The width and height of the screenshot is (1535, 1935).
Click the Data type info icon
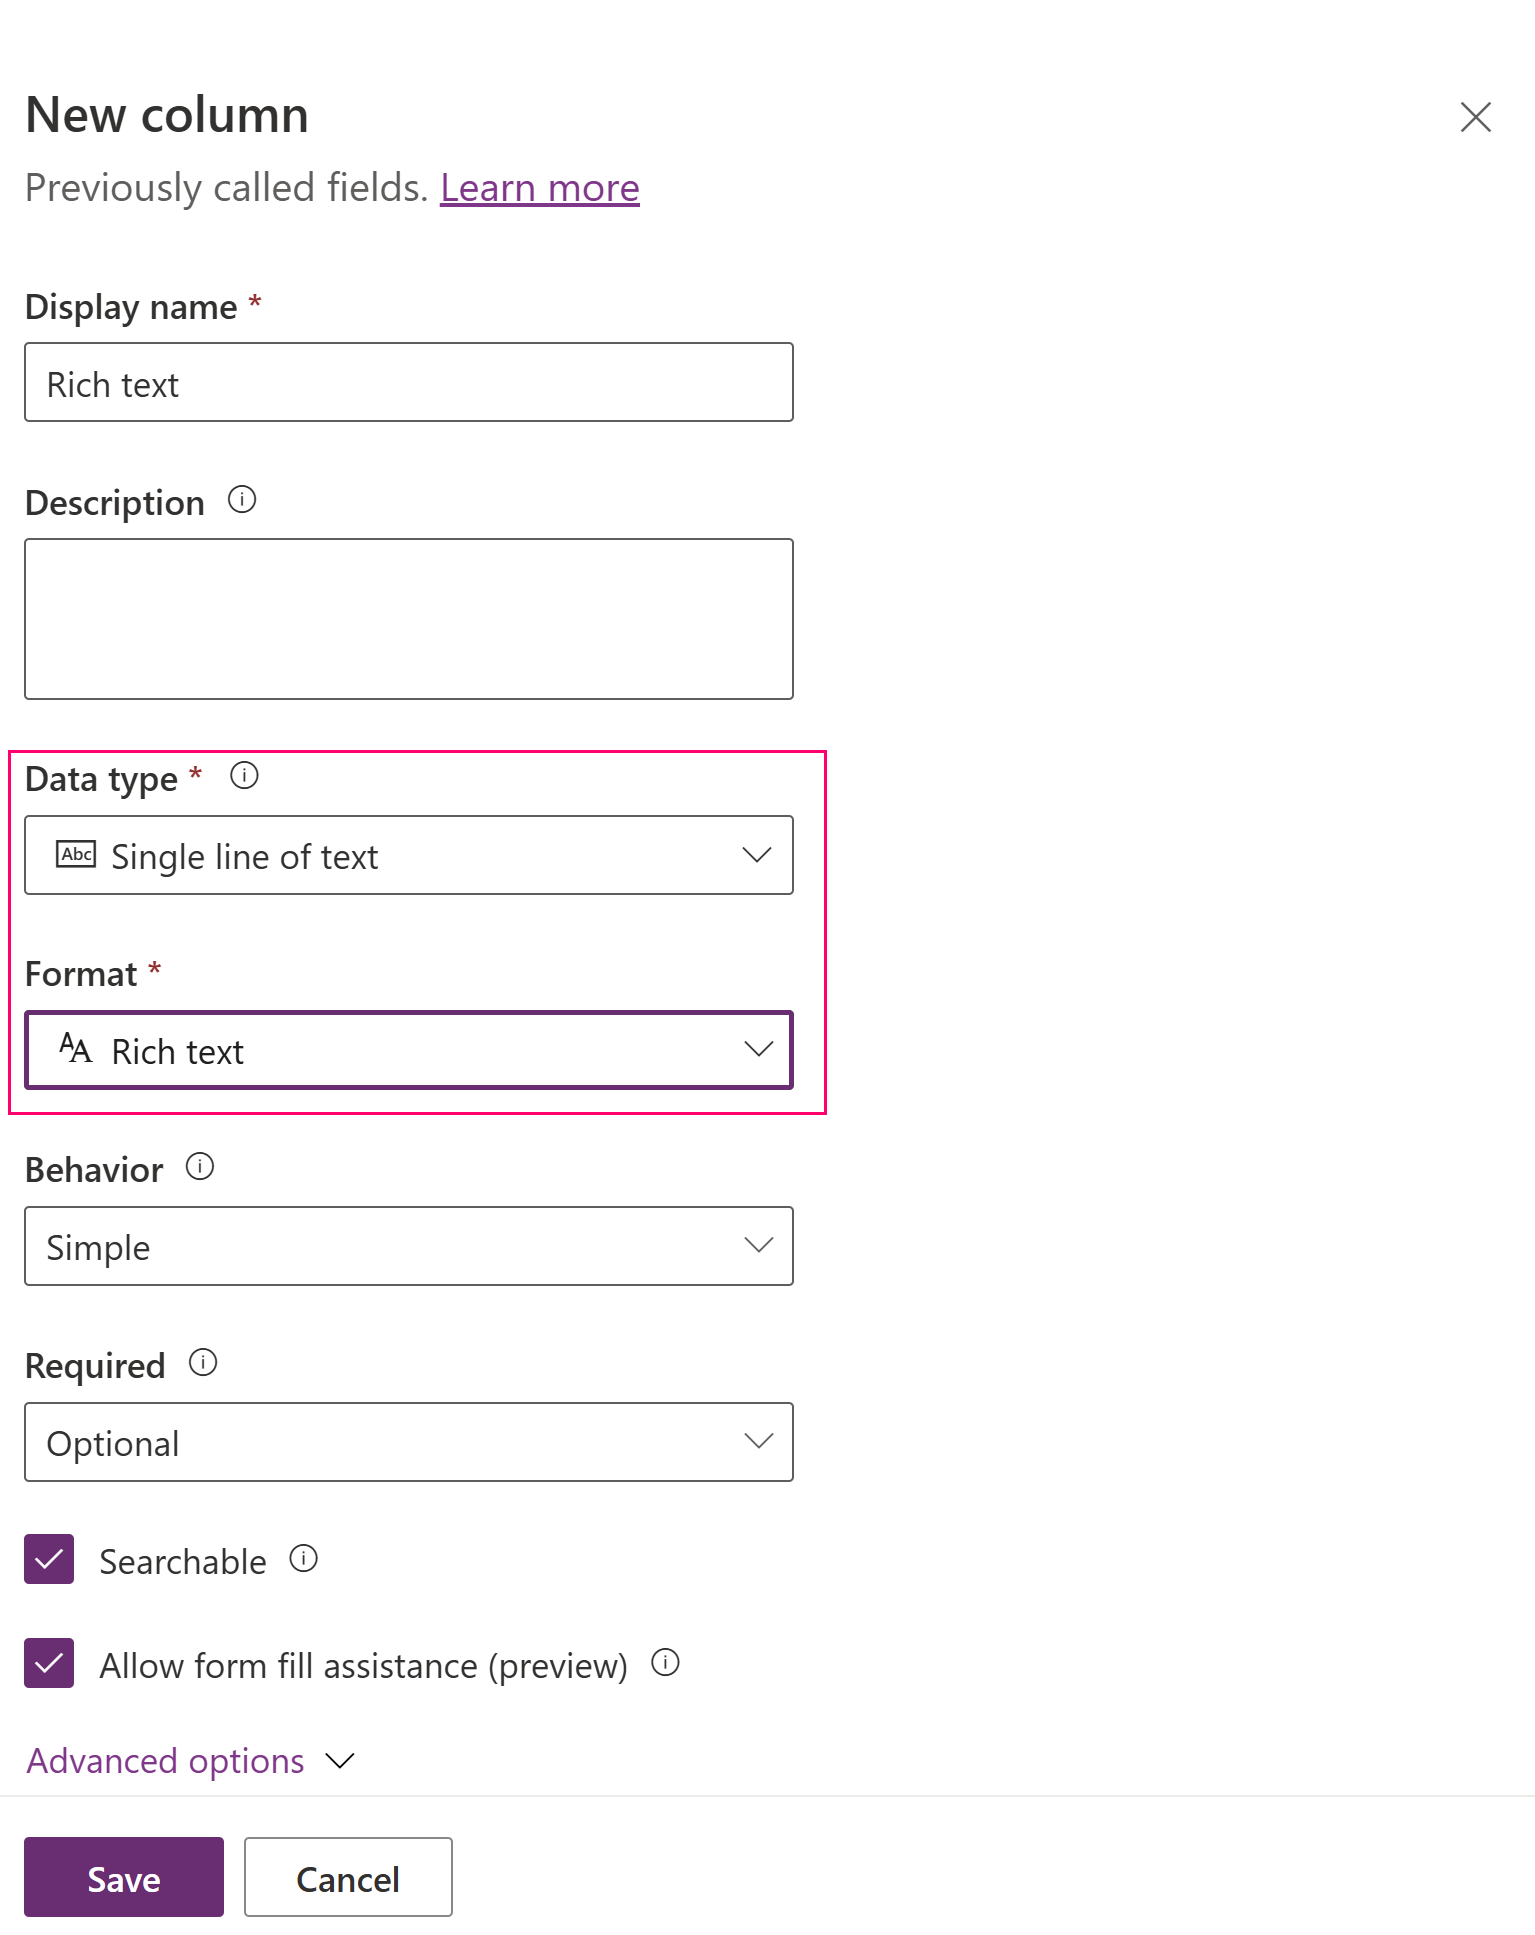tap(244, 775)
